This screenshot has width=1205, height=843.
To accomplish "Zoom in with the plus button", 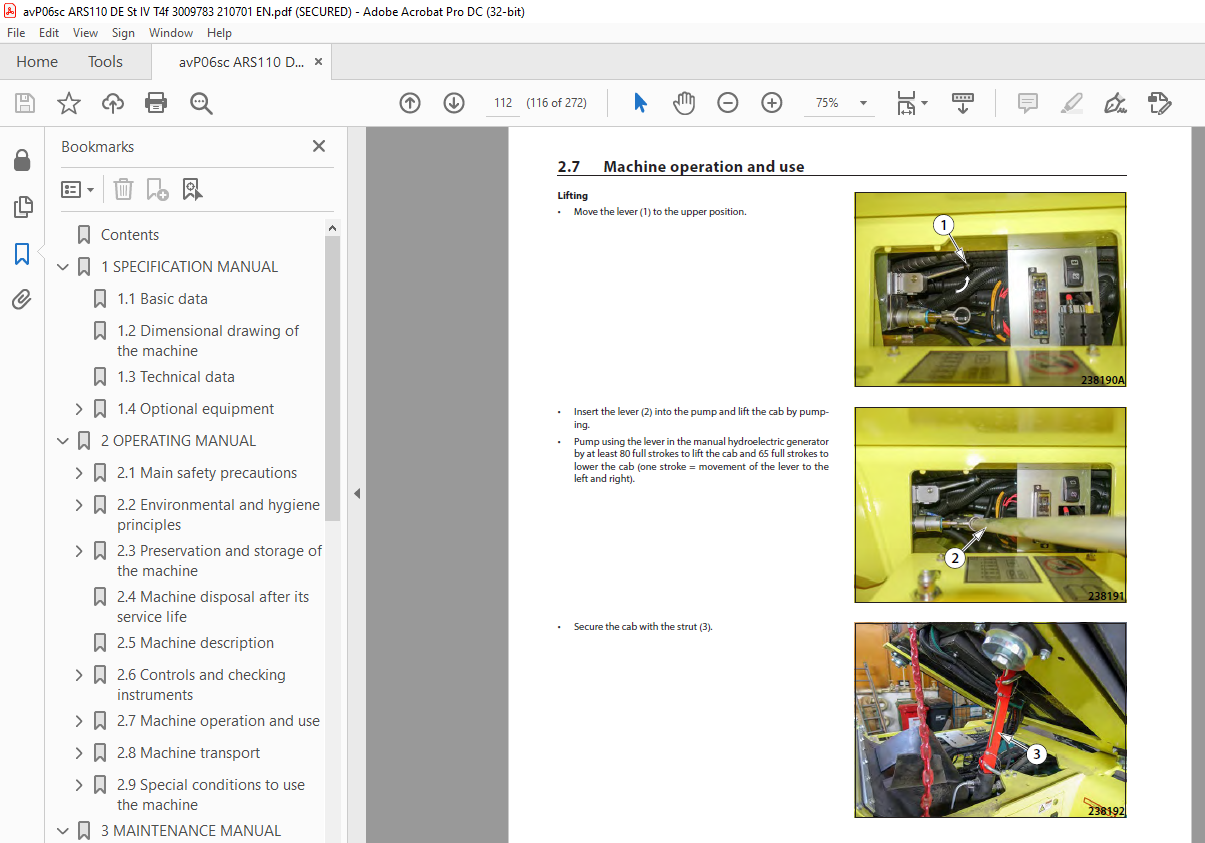I will 772,103.
